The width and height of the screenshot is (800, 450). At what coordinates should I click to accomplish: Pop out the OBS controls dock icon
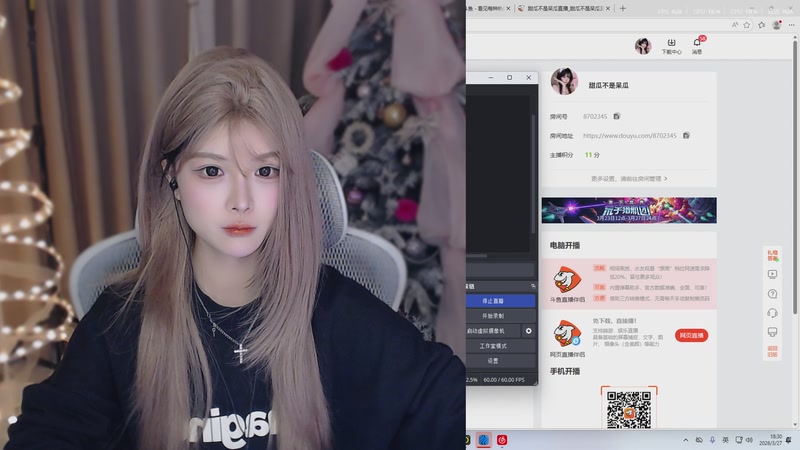533,286
